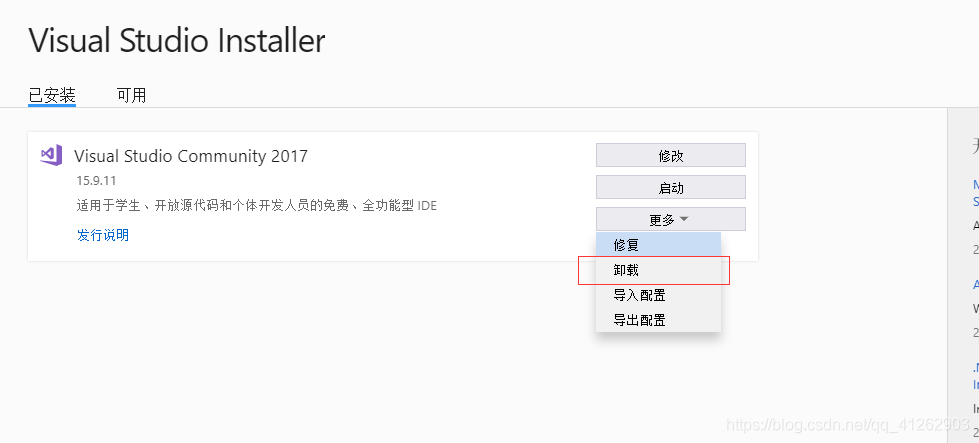Click the product description ending with IDE
979x443 pixels.
point(257,205)
